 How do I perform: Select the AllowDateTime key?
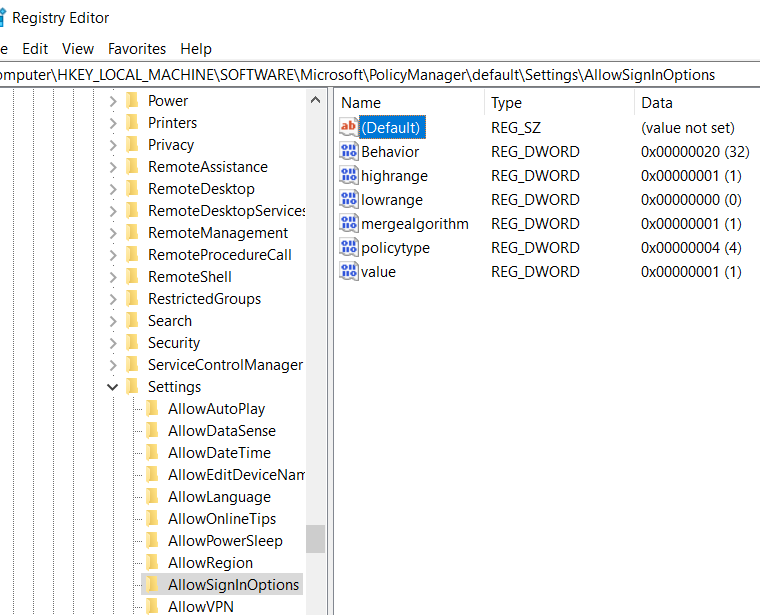coord(219,453)
